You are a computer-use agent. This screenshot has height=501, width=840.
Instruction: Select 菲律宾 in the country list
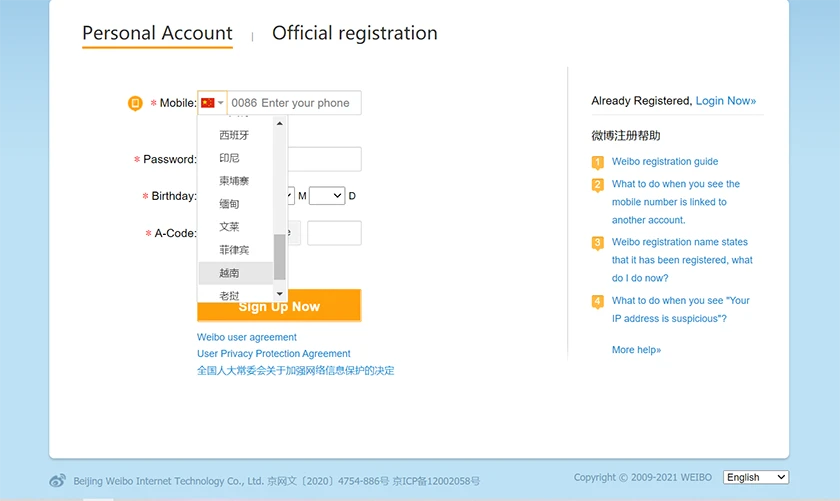tap(235, 250)
